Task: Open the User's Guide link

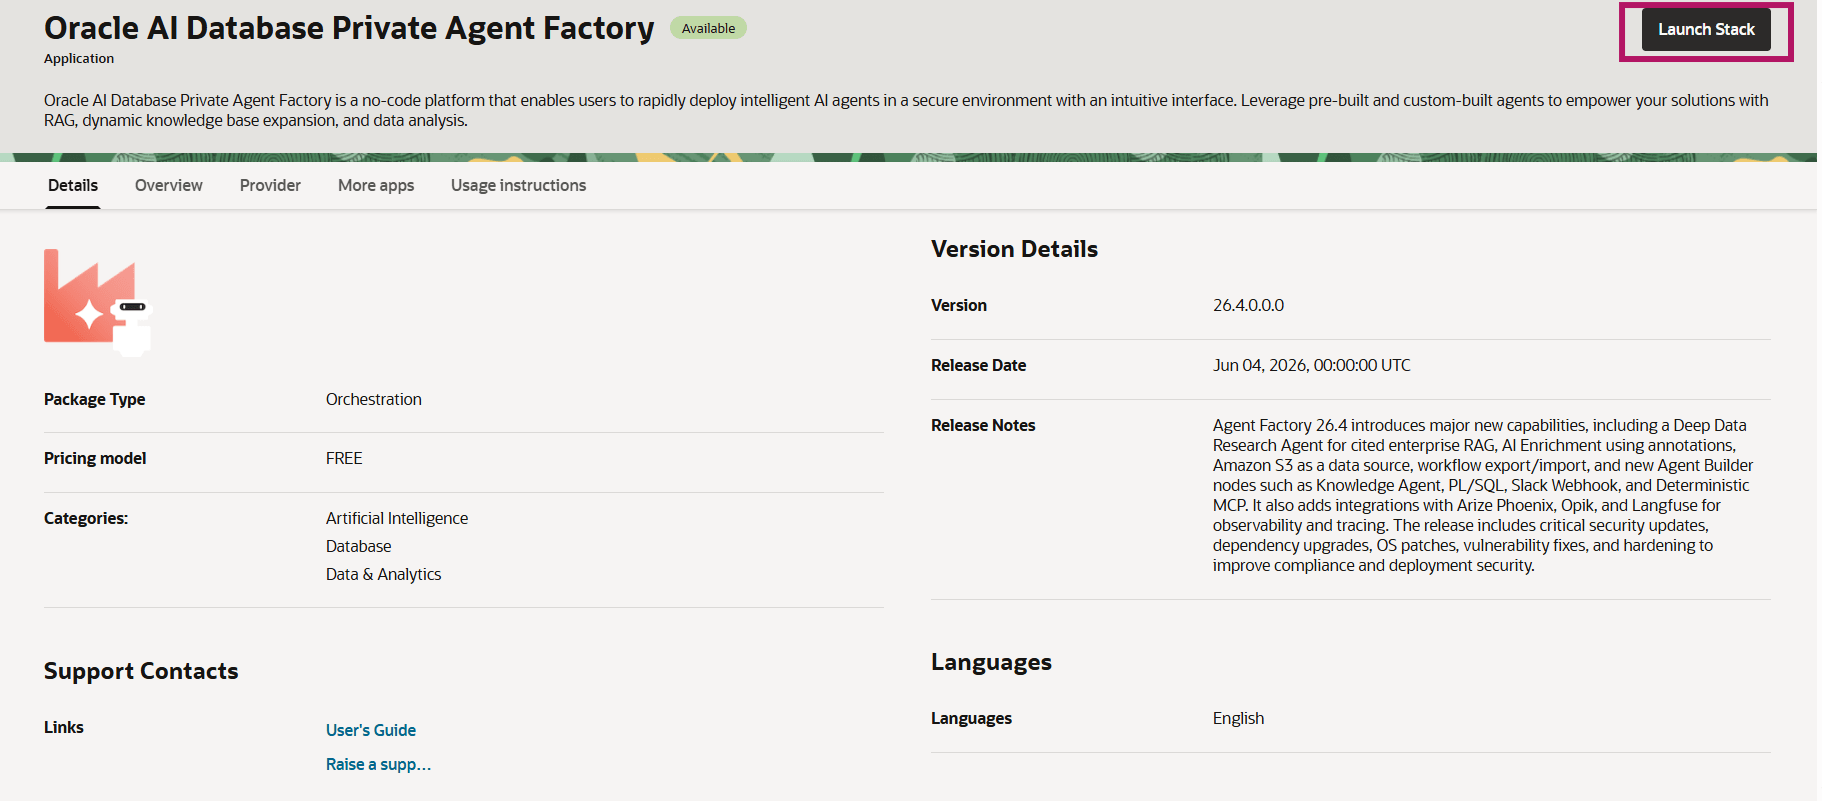Action: click(371, 730)
